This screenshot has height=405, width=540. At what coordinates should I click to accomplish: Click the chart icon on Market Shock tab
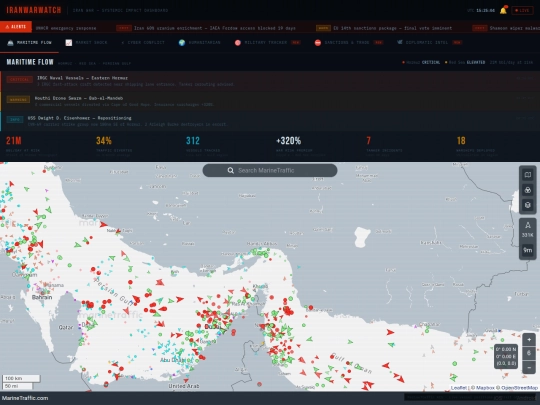69,43
